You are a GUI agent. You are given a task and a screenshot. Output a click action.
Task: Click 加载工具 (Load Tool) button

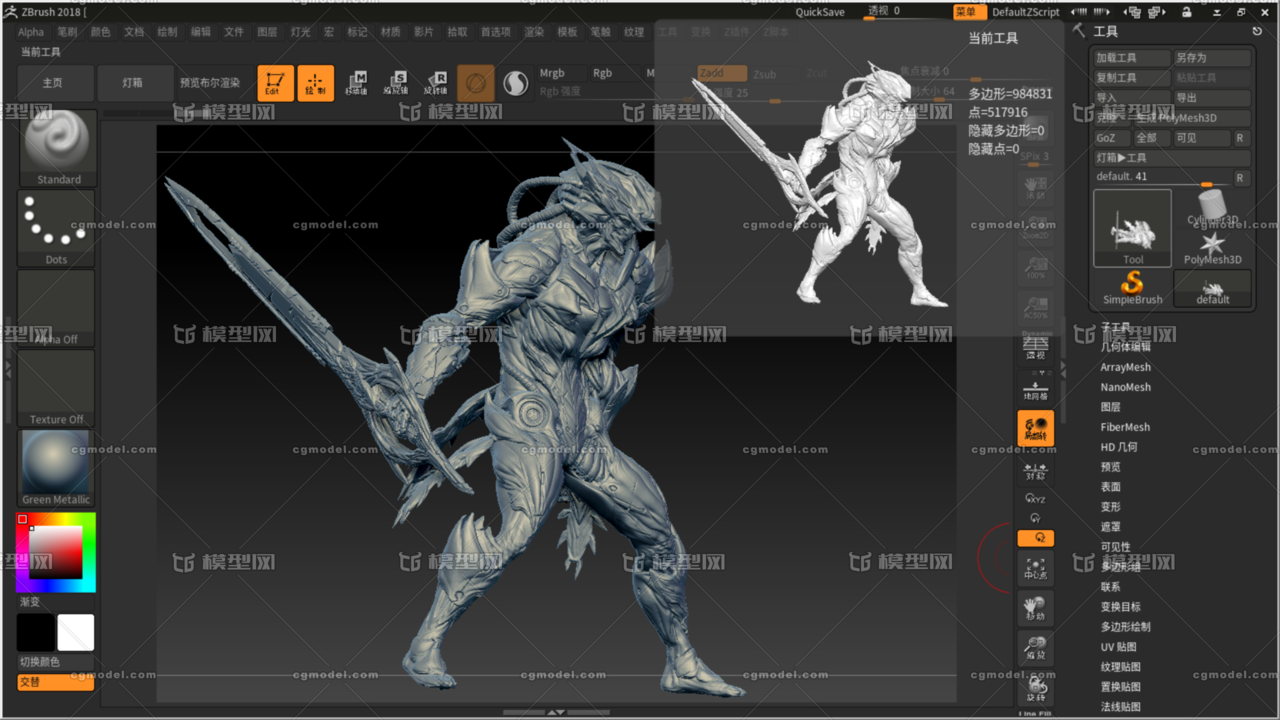coord(1131,58)
